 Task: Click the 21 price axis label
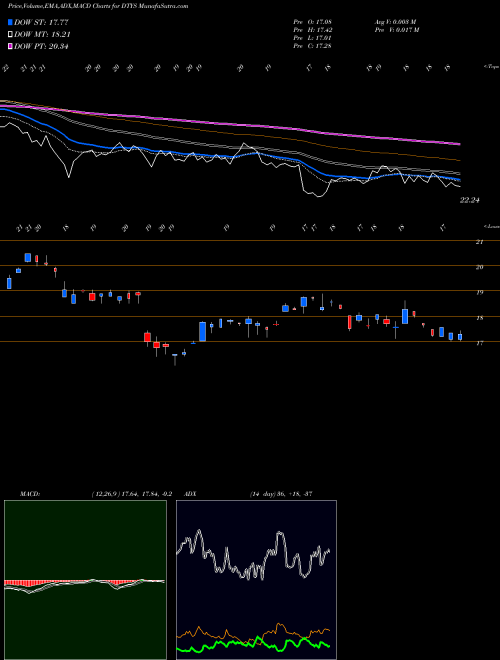(x=479, y=242)
